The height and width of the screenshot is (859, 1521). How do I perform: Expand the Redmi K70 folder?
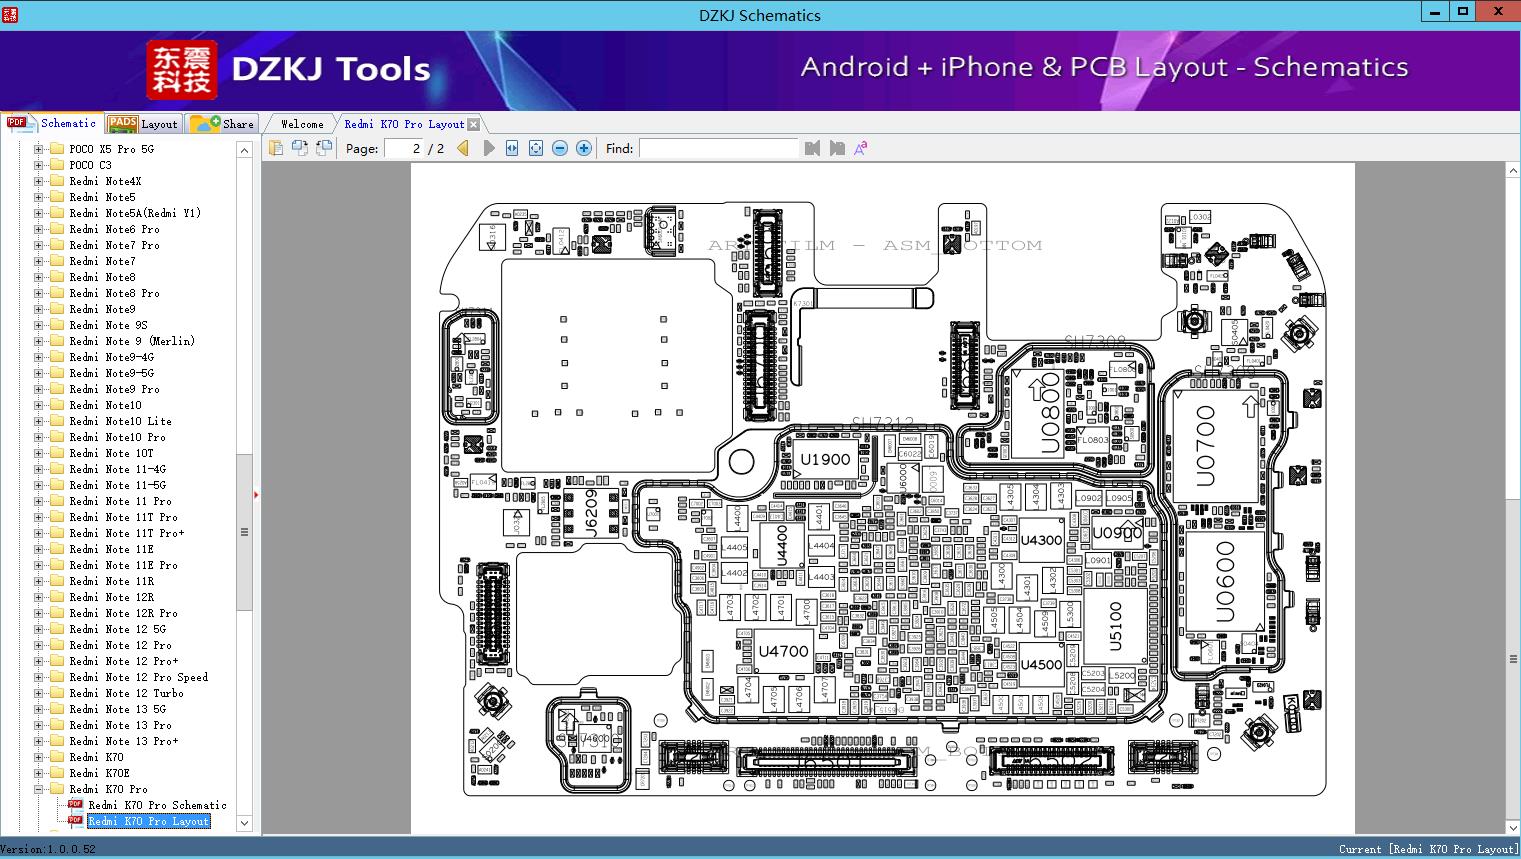(x=39, y=757)
